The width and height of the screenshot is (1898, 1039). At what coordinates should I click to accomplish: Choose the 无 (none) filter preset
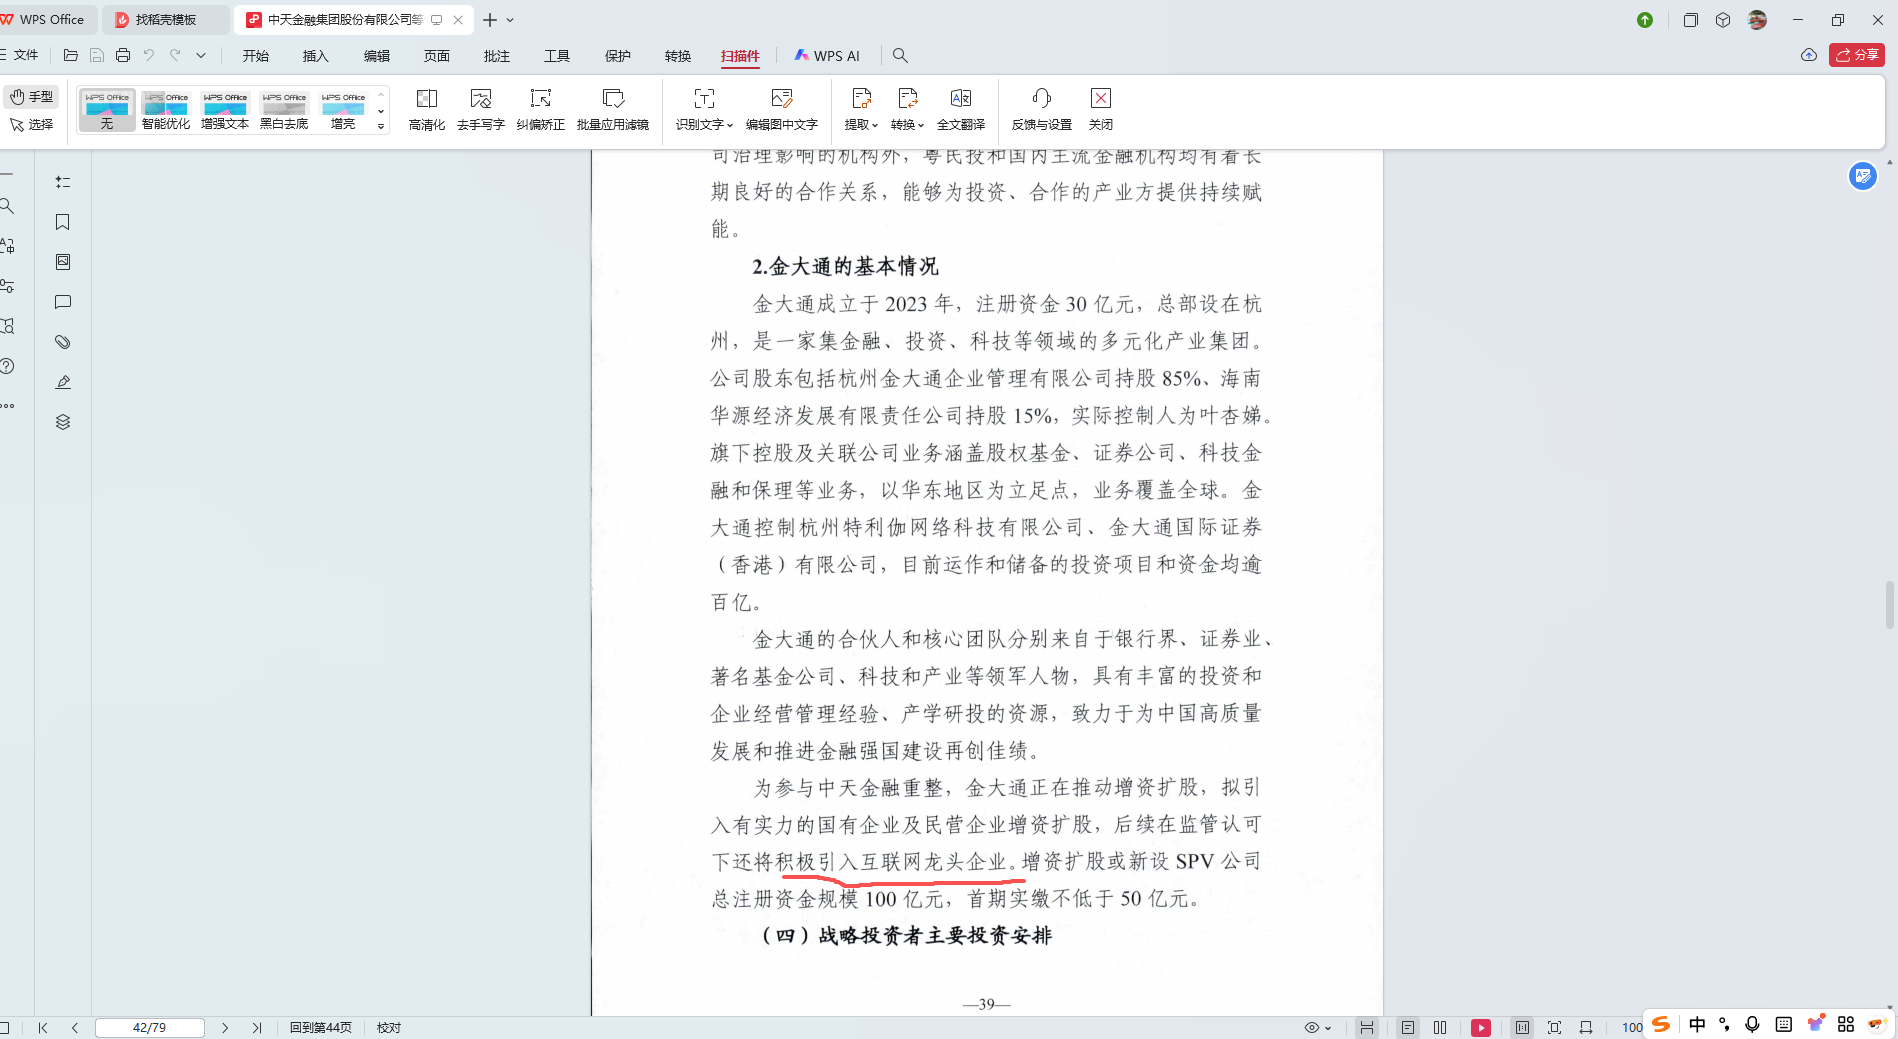(x=107, y=110)
